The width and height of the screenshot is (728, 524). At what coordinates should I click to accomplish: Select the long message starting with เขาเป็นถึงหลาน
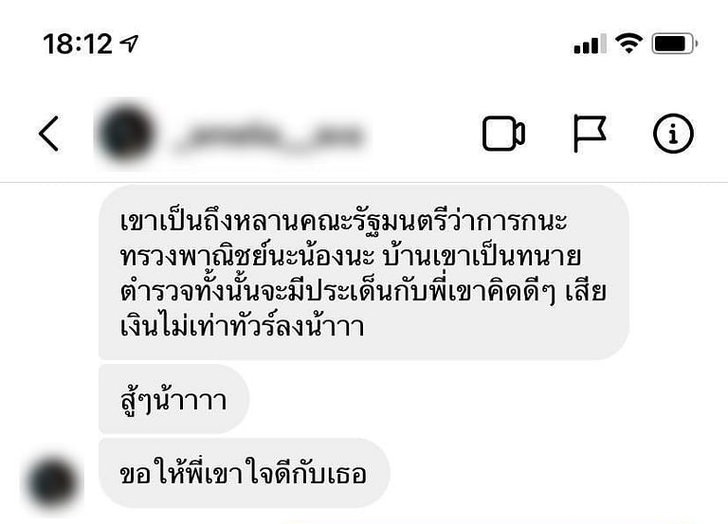tap(364, 273)
